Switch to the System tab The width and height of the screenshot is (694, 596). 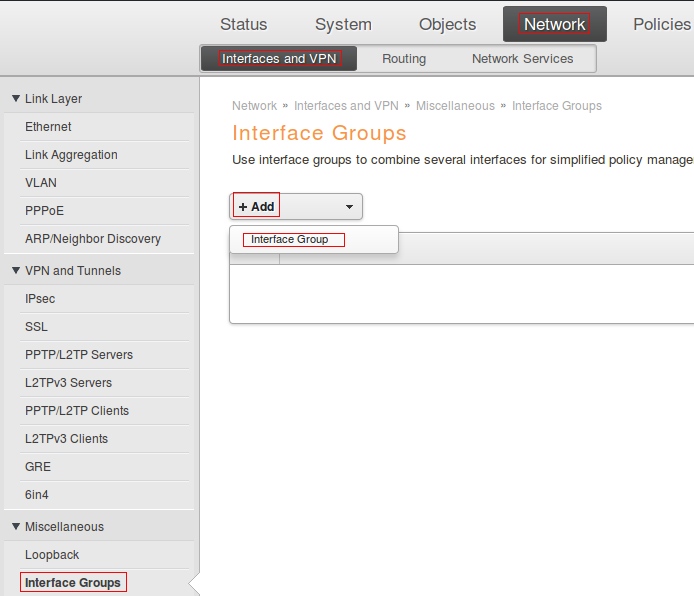click(x=343, y=24)
